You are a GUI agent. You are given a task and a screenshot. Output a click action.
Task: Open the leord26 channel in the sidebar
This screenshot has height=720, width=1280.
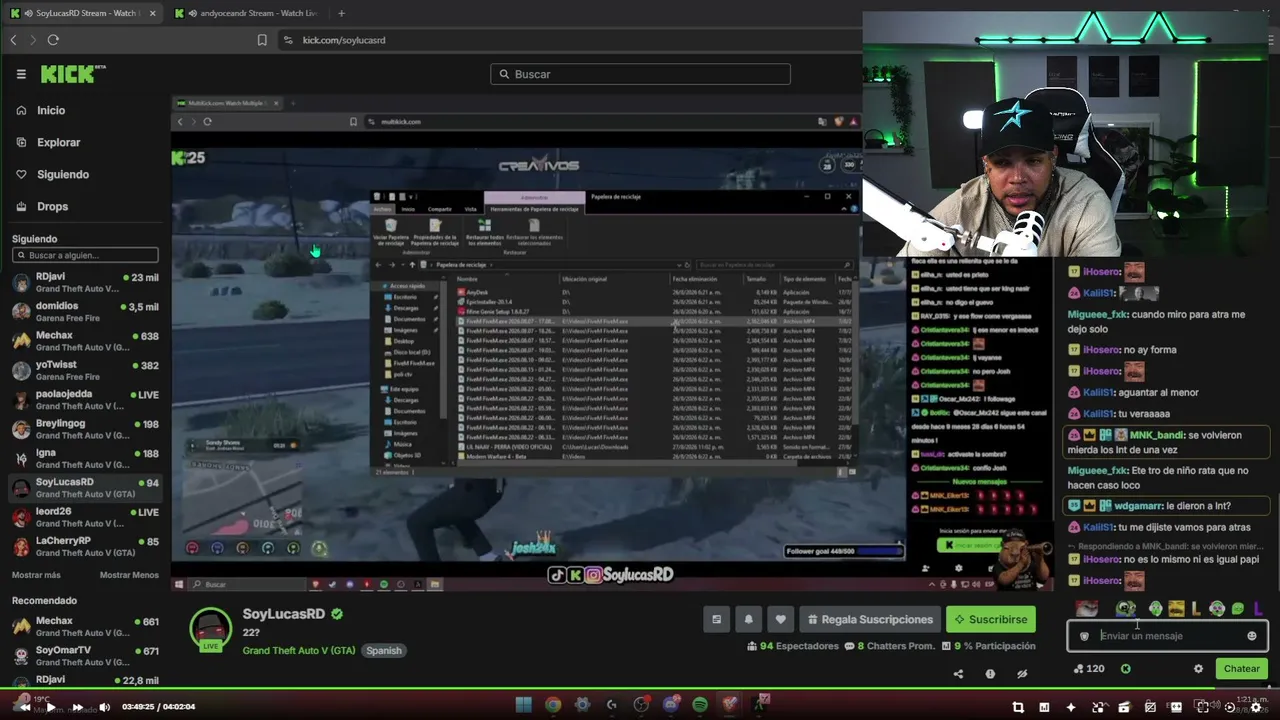point(85,517)
